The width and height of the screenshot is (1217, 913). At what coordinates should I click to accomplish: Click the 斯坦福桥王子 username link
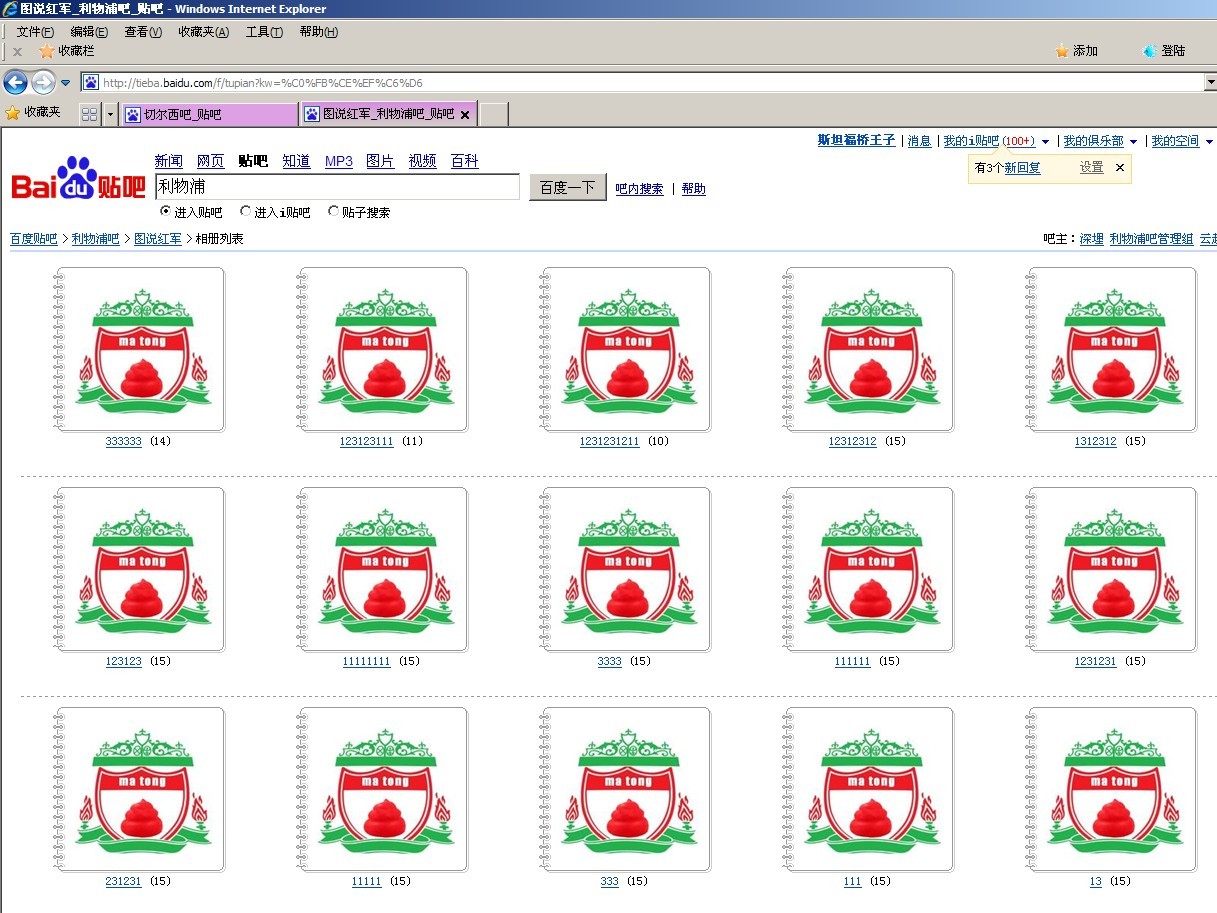pyautogui.click(x=857, y=141)
